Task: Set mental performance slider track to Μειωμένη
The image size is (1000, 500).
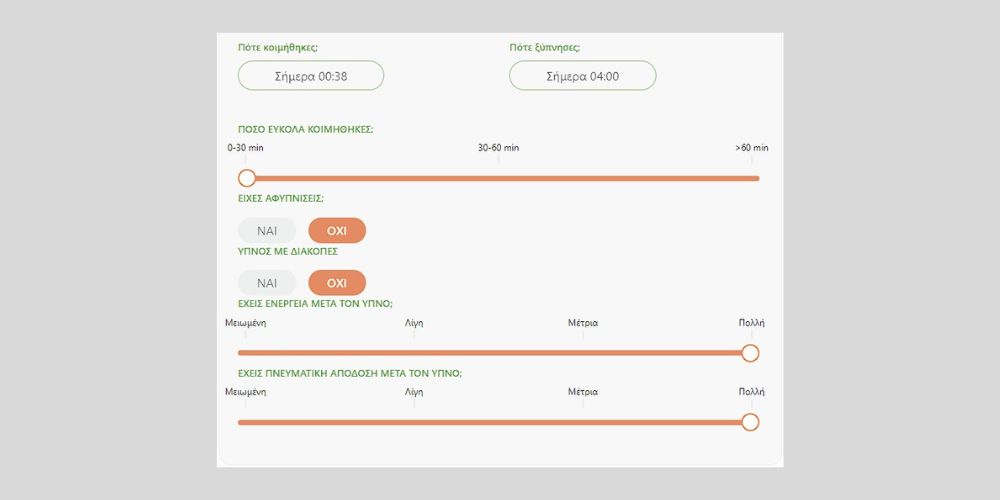Action: click(246, 422)
